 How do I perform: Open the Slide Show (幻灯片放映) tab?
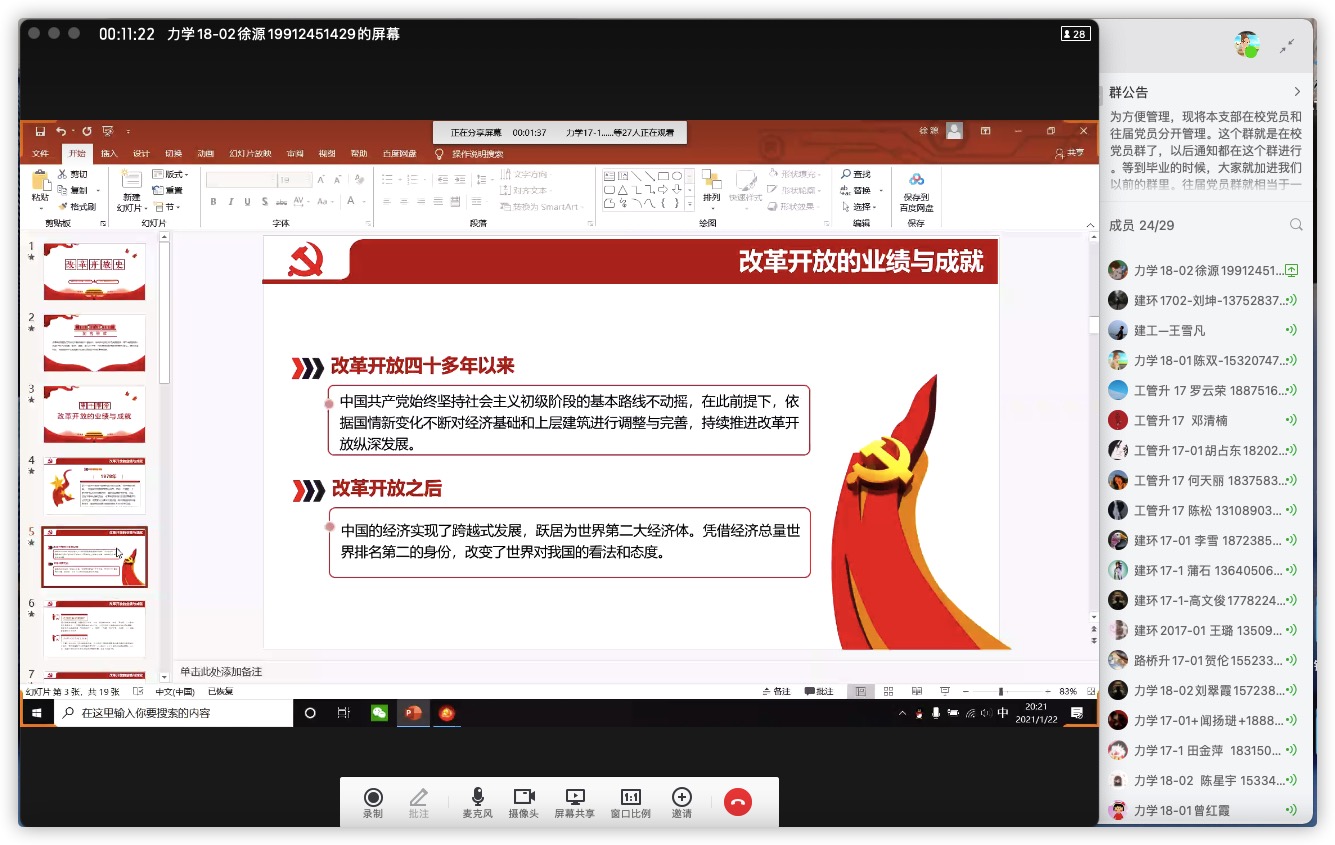click(x=250, y=154)
